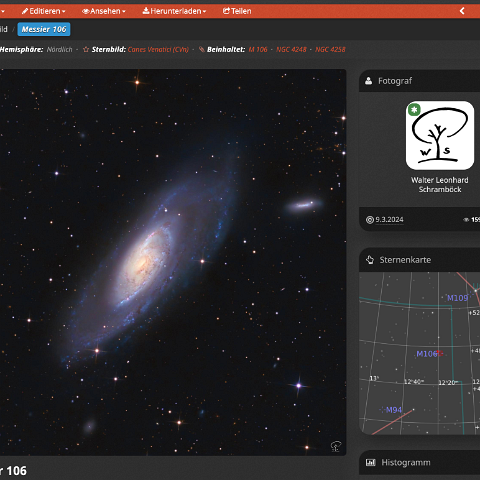Viewport: 480px width, 480px height.
Task: Click the publication date 9.3.2024
Action: pyautogui.click(x=389, y=220)
